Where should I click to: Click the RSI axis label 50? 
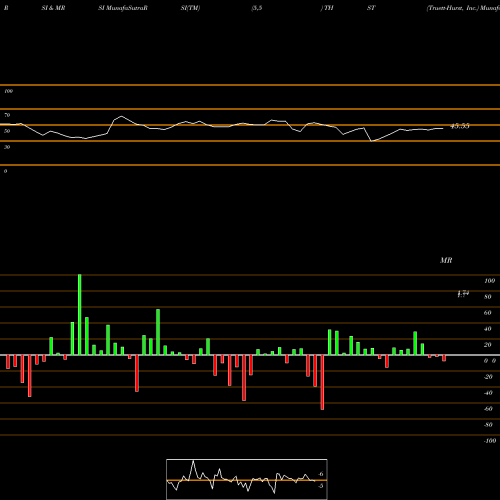point(7,131)
